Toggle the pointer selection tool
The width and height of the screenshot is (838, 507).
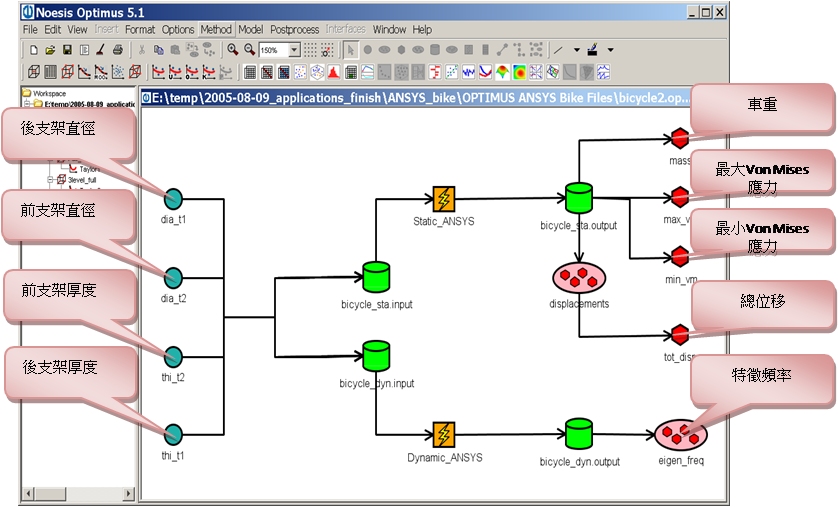[x=351, y=49]
